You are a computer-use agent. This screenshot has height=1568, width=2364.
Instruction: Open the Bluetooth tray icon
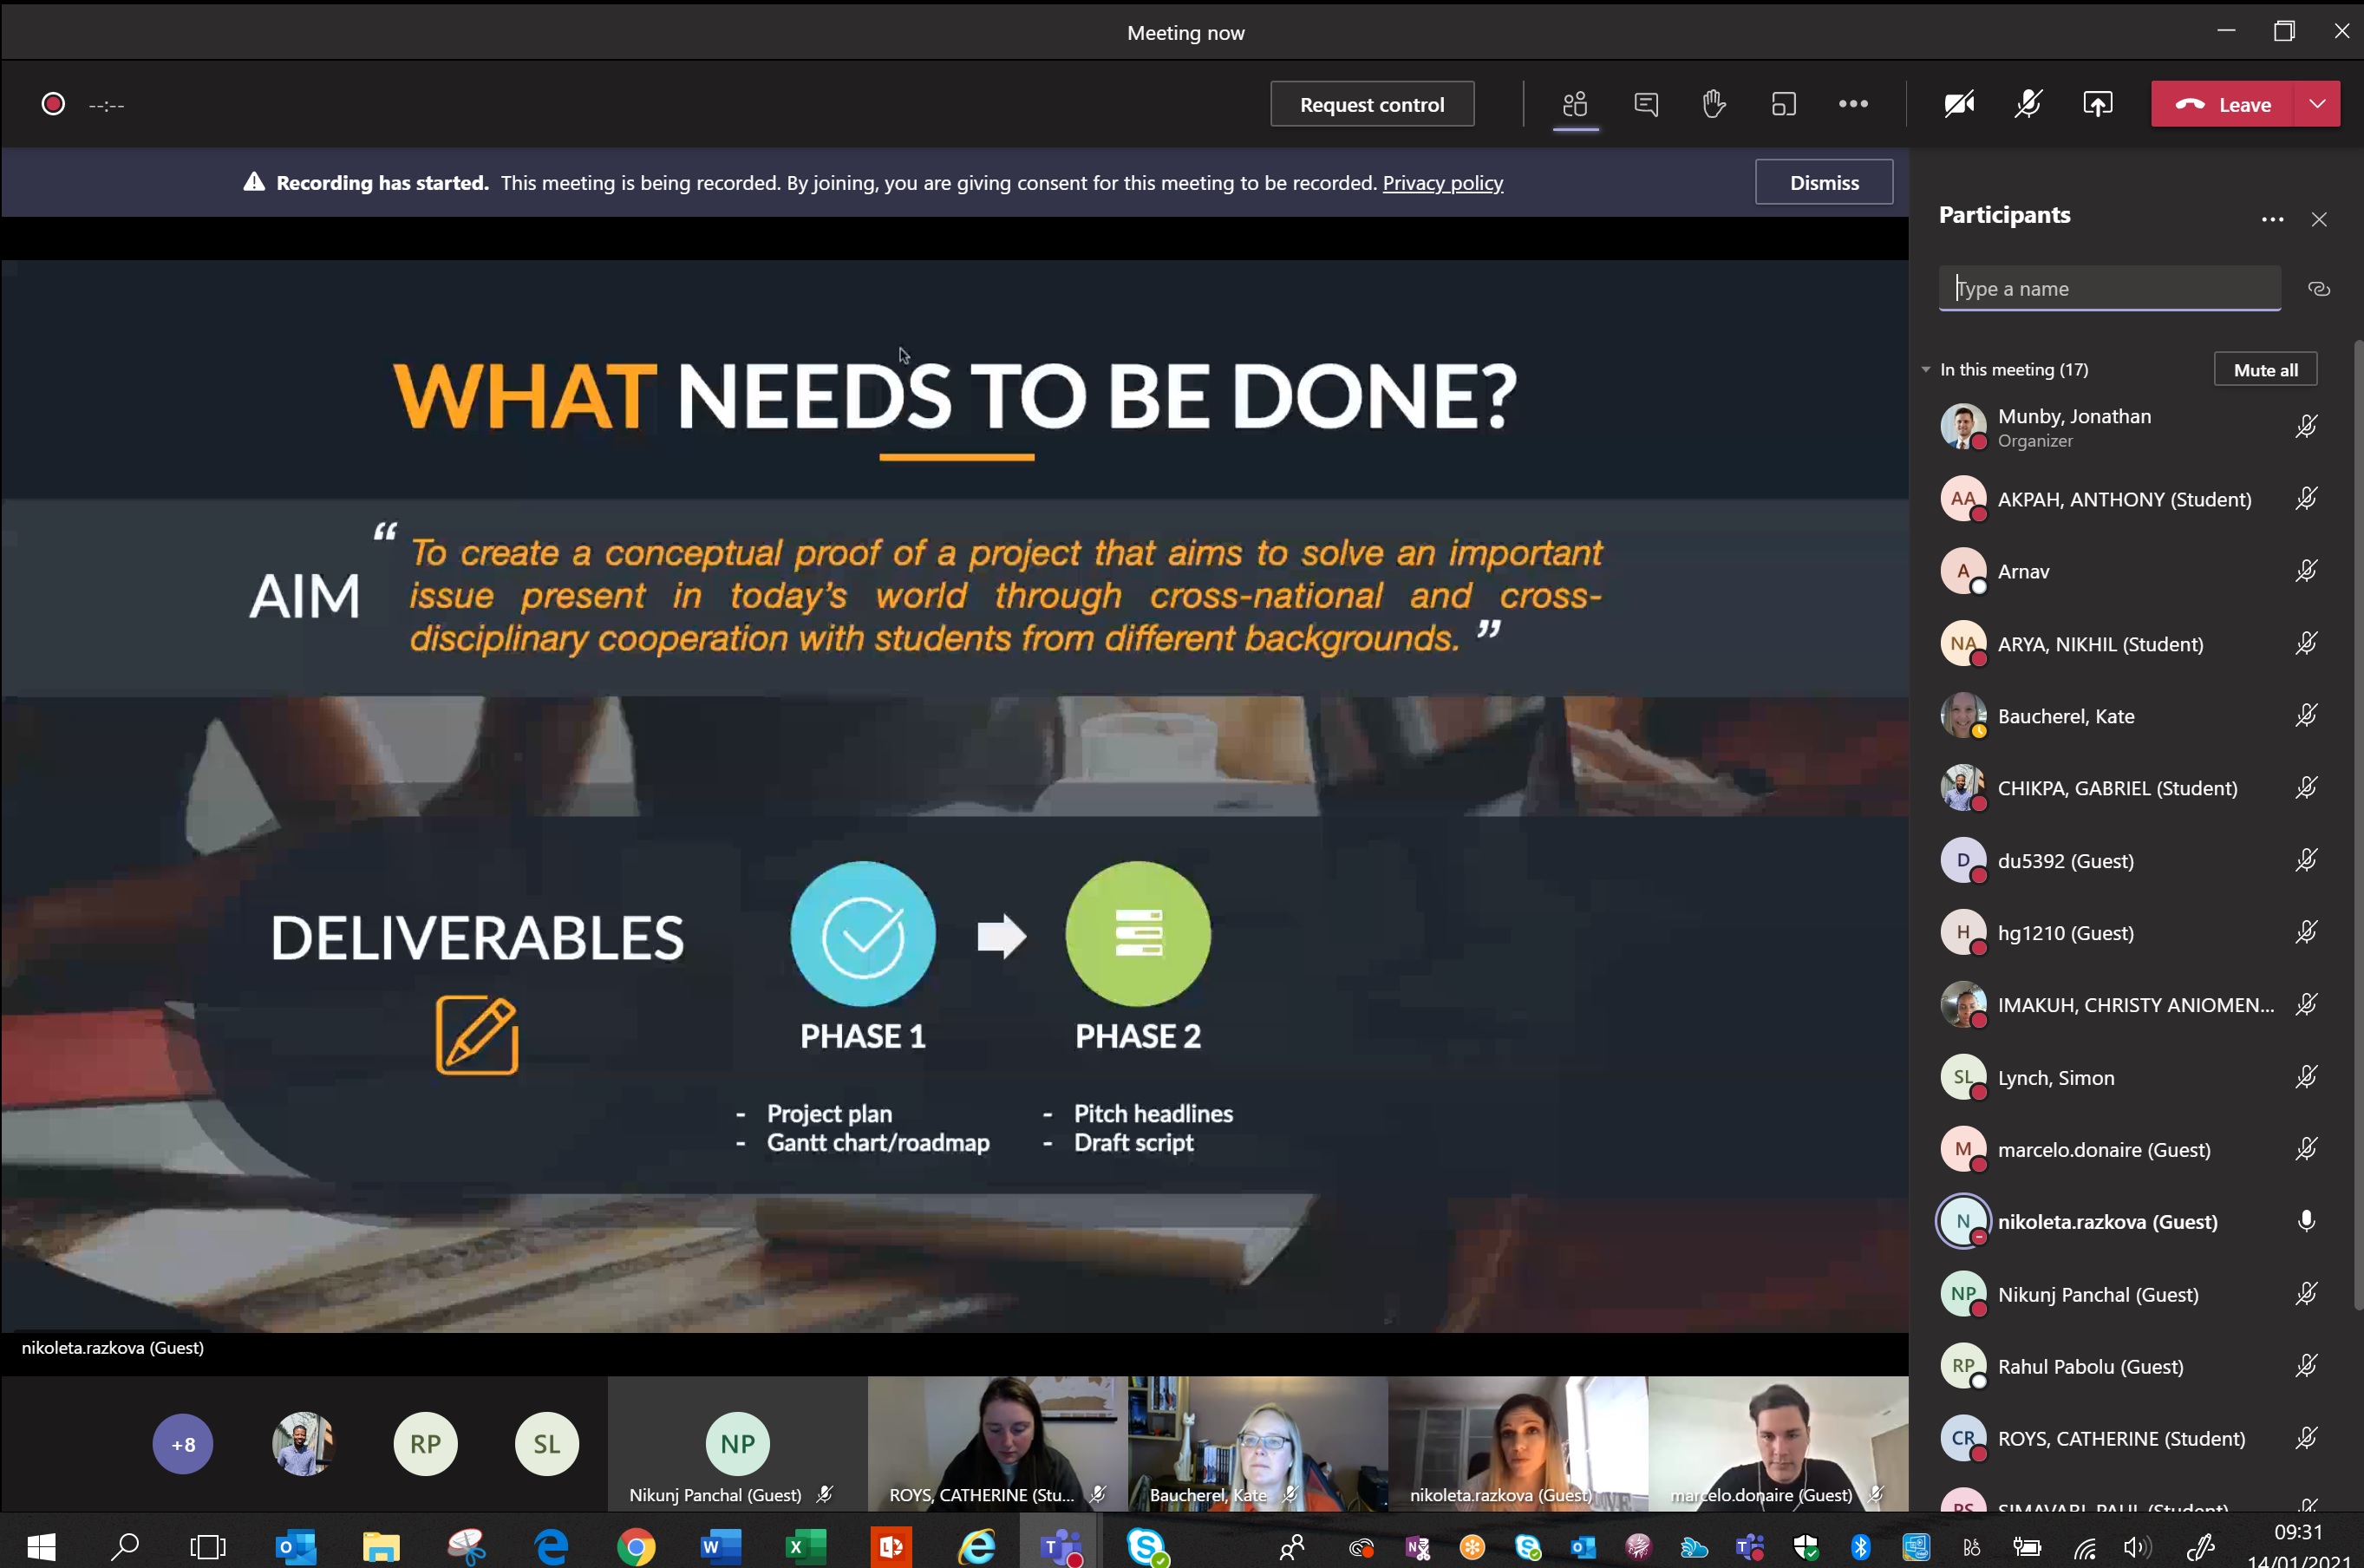(x=1860, y=1547)
